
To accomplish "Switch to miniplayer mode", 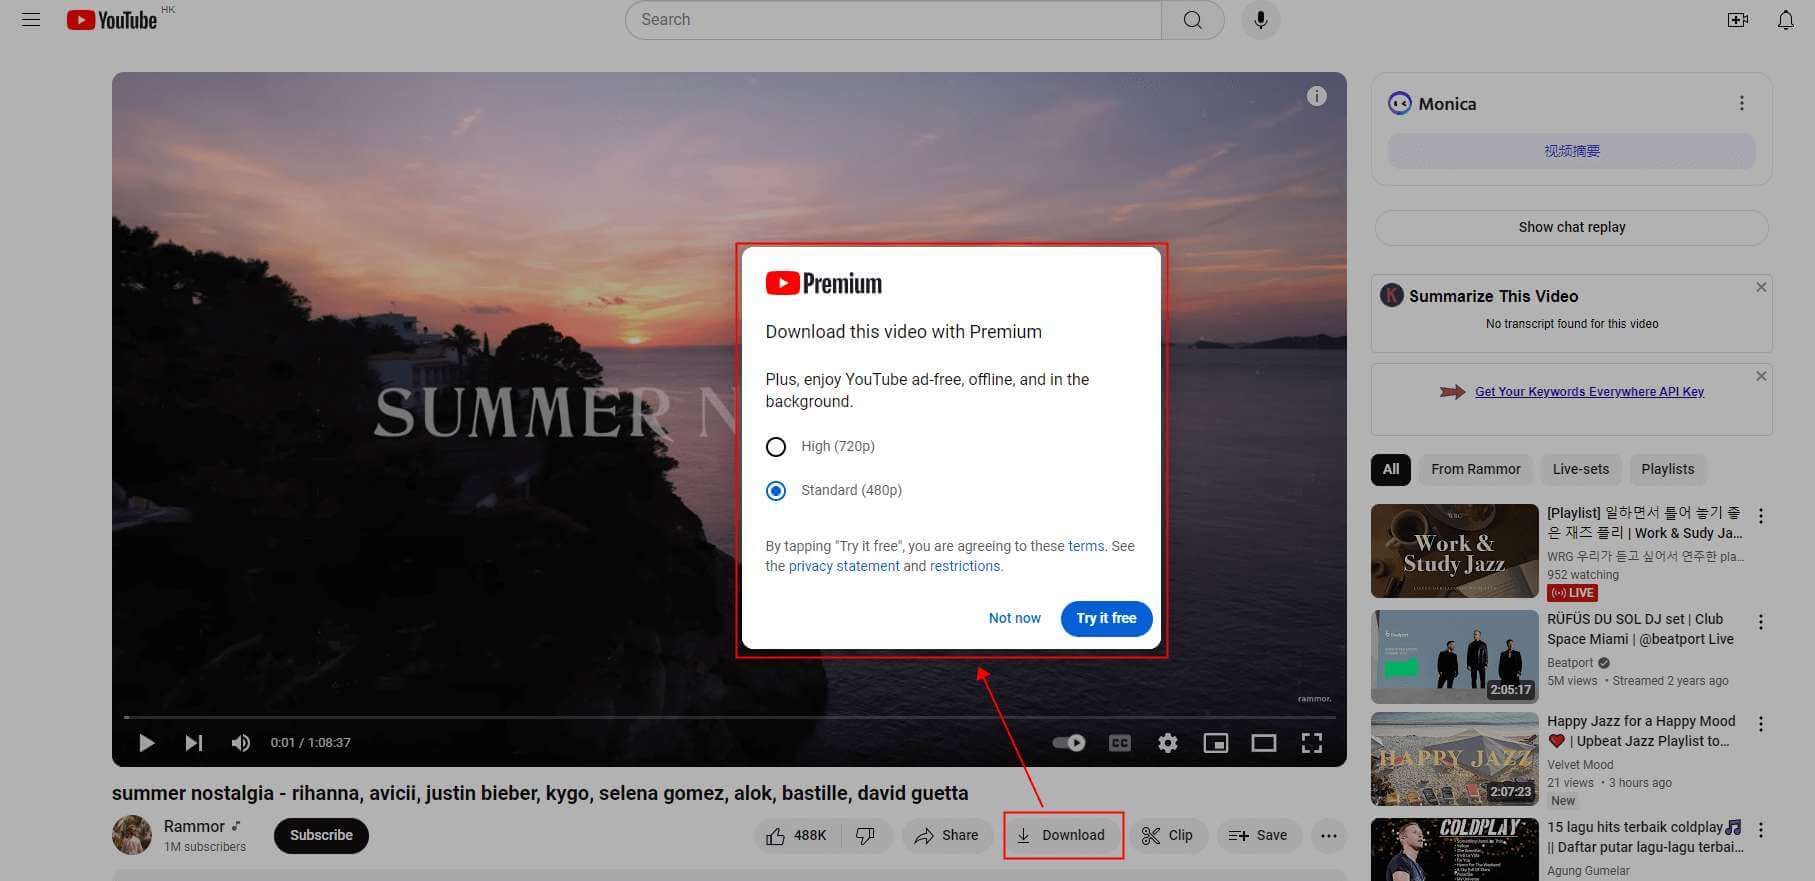I will [x=1215, y=743].
